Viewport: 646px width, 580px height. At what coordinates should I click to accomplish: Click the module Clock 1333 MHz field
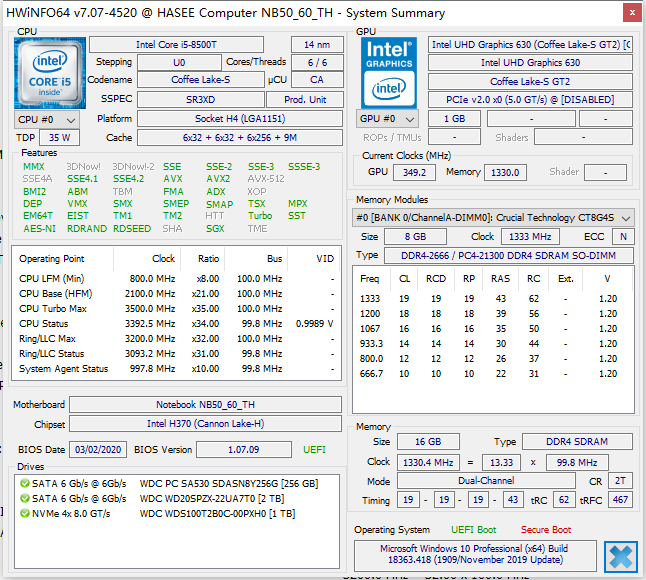530,236
